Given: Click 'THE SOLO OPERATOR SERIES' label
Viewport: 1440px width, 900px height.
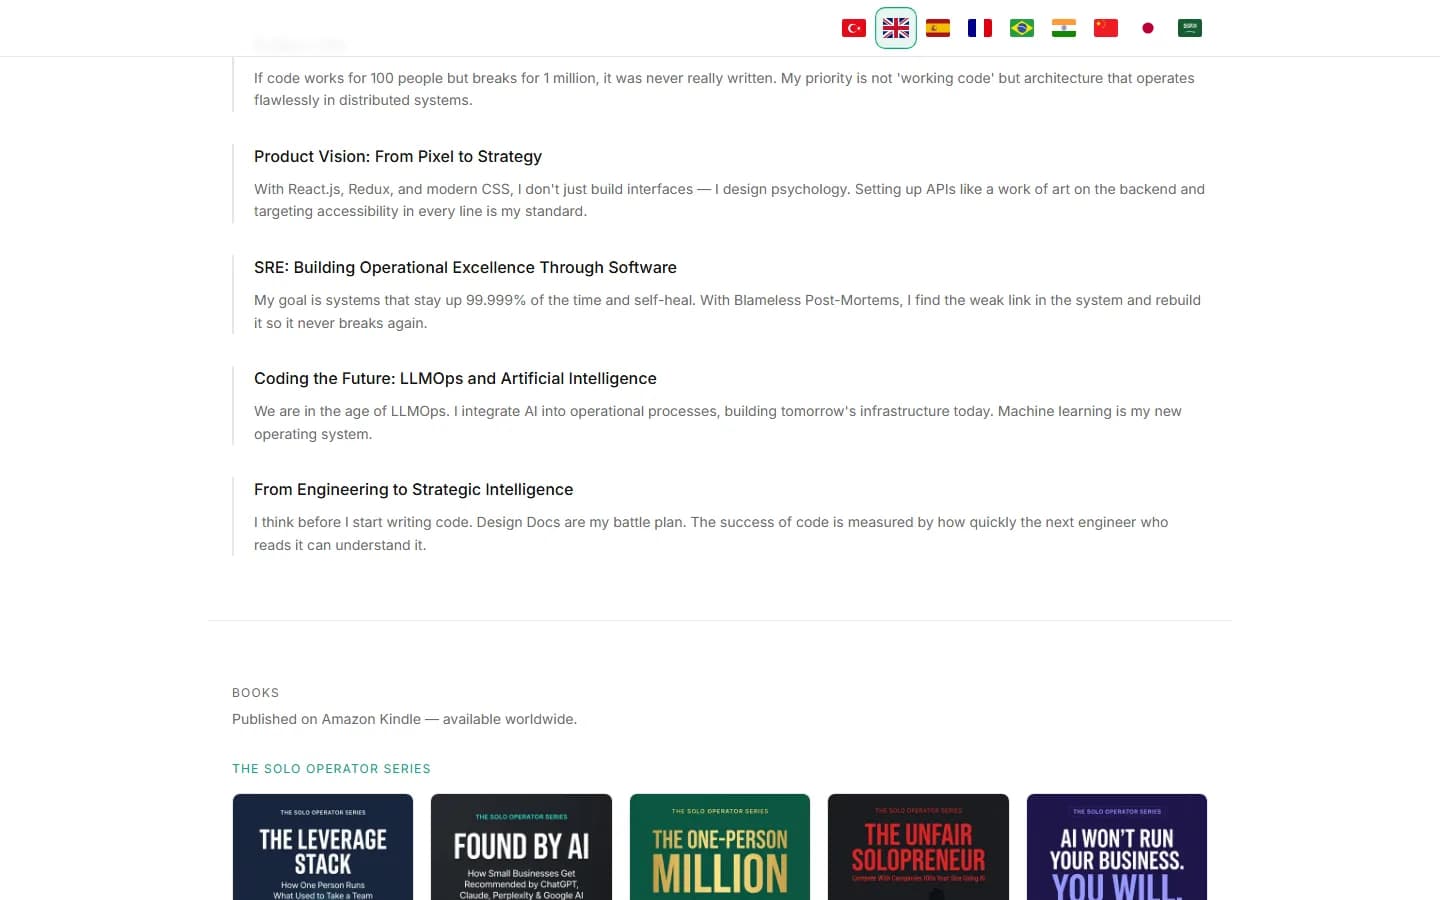Looking at the screenshot, I should point(331,769).
